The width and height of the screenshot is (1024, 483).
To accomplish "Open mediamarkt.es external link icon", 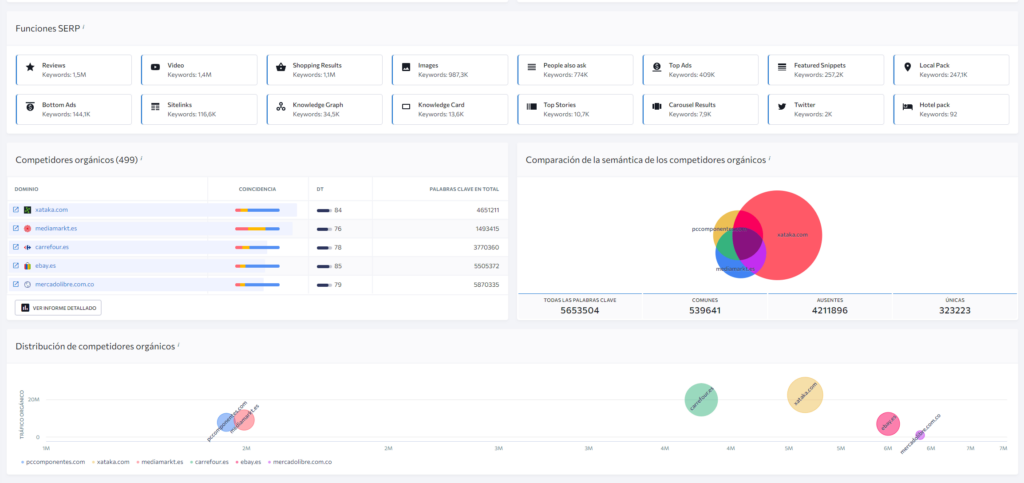I will (x=16, y=228).
